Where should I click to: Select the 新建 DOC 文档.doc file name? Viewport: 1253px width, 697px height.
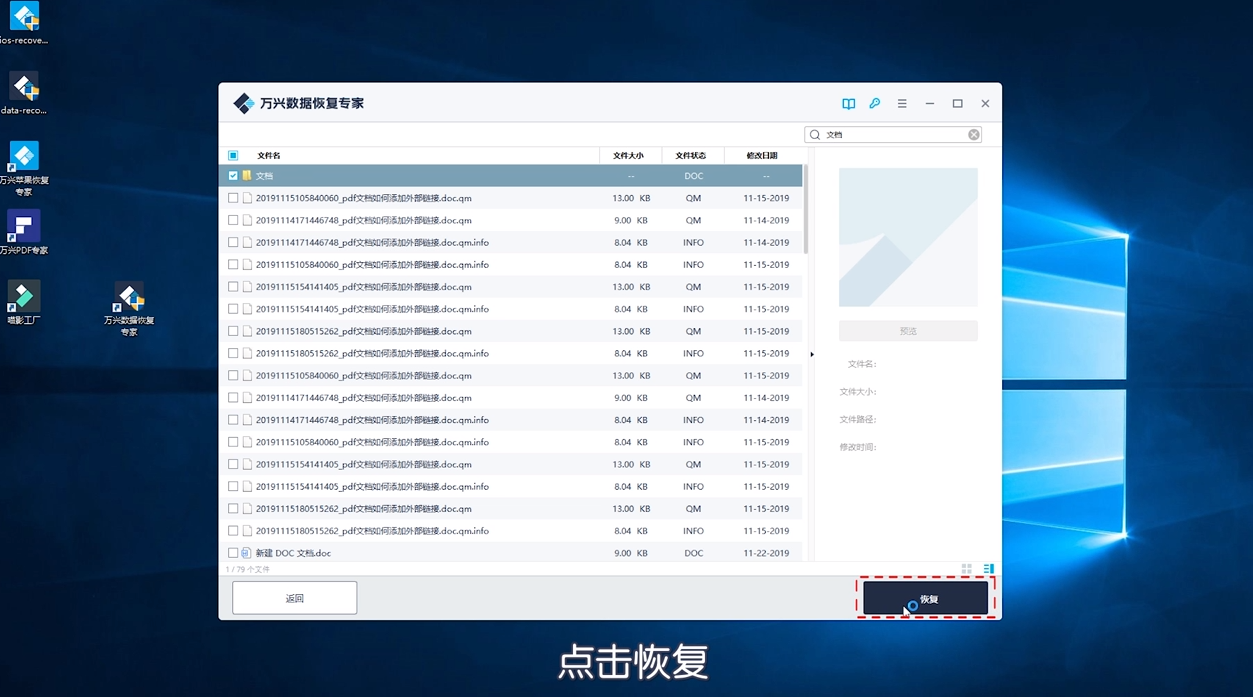pyautogui.click(x=293, y=553)
